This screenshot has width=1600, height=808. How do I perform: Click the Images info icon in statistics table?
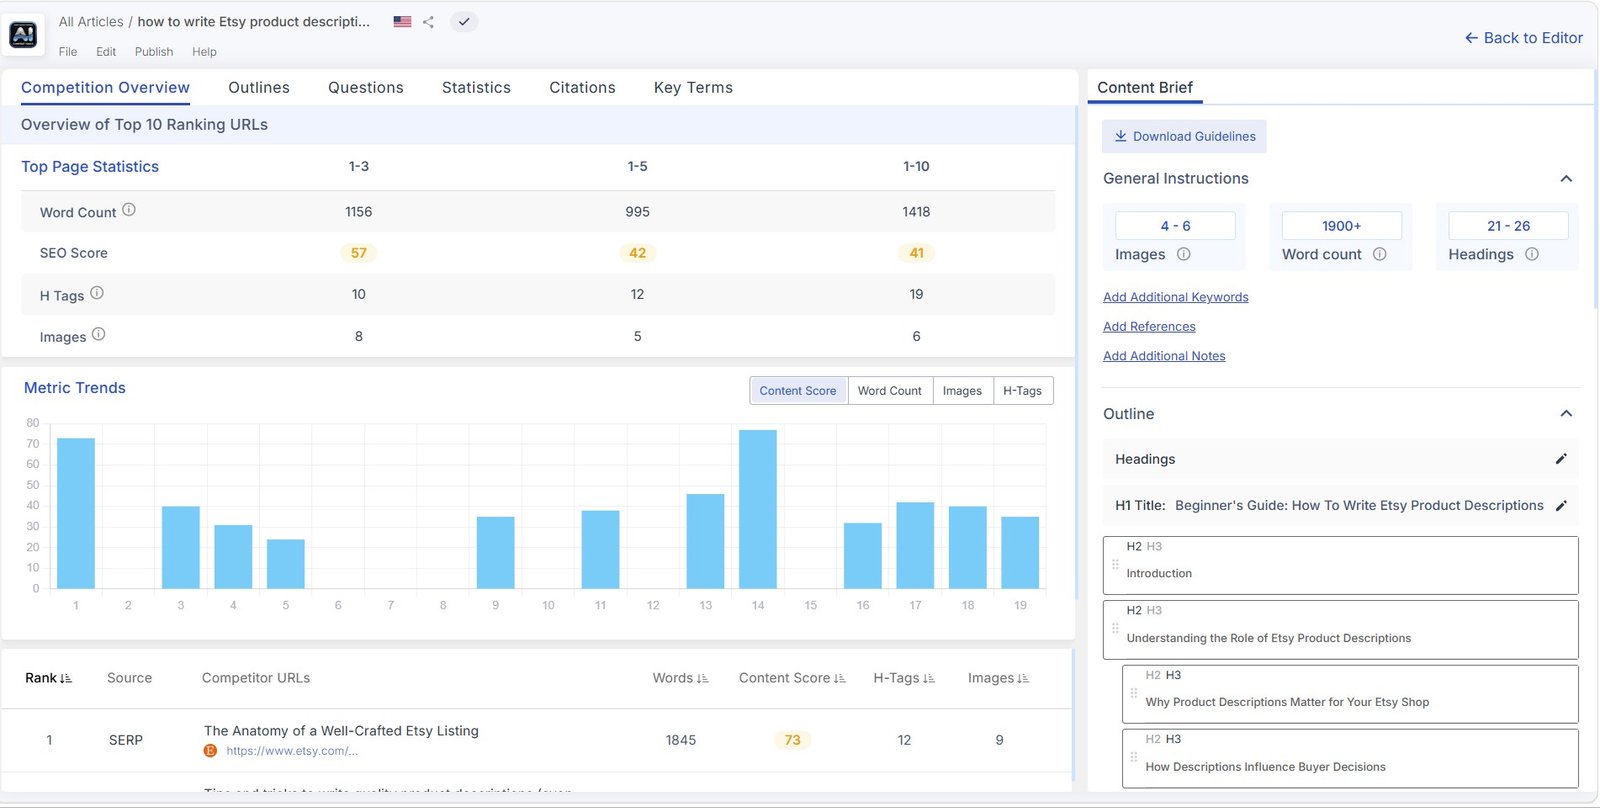pyautogui.click(x=98, y=335)
